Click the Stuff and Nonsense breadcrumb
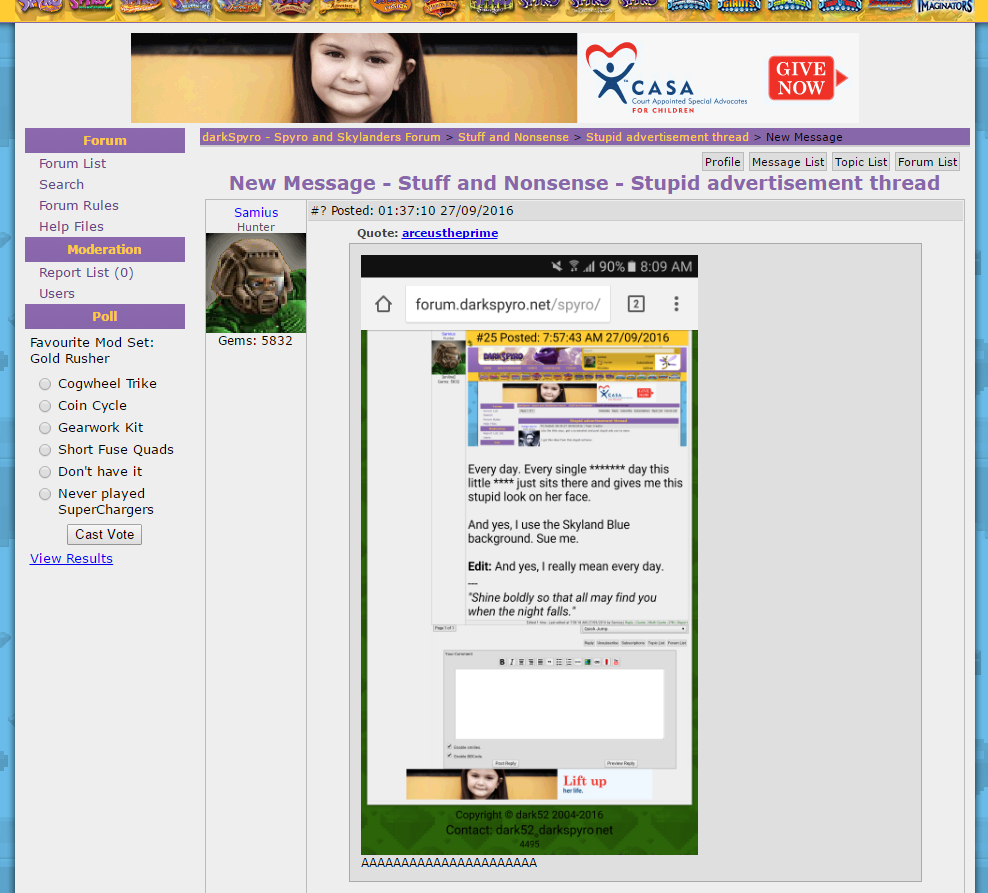Image resolution: width=988 pixels, height=893 pixels. [x=513, y=137]
